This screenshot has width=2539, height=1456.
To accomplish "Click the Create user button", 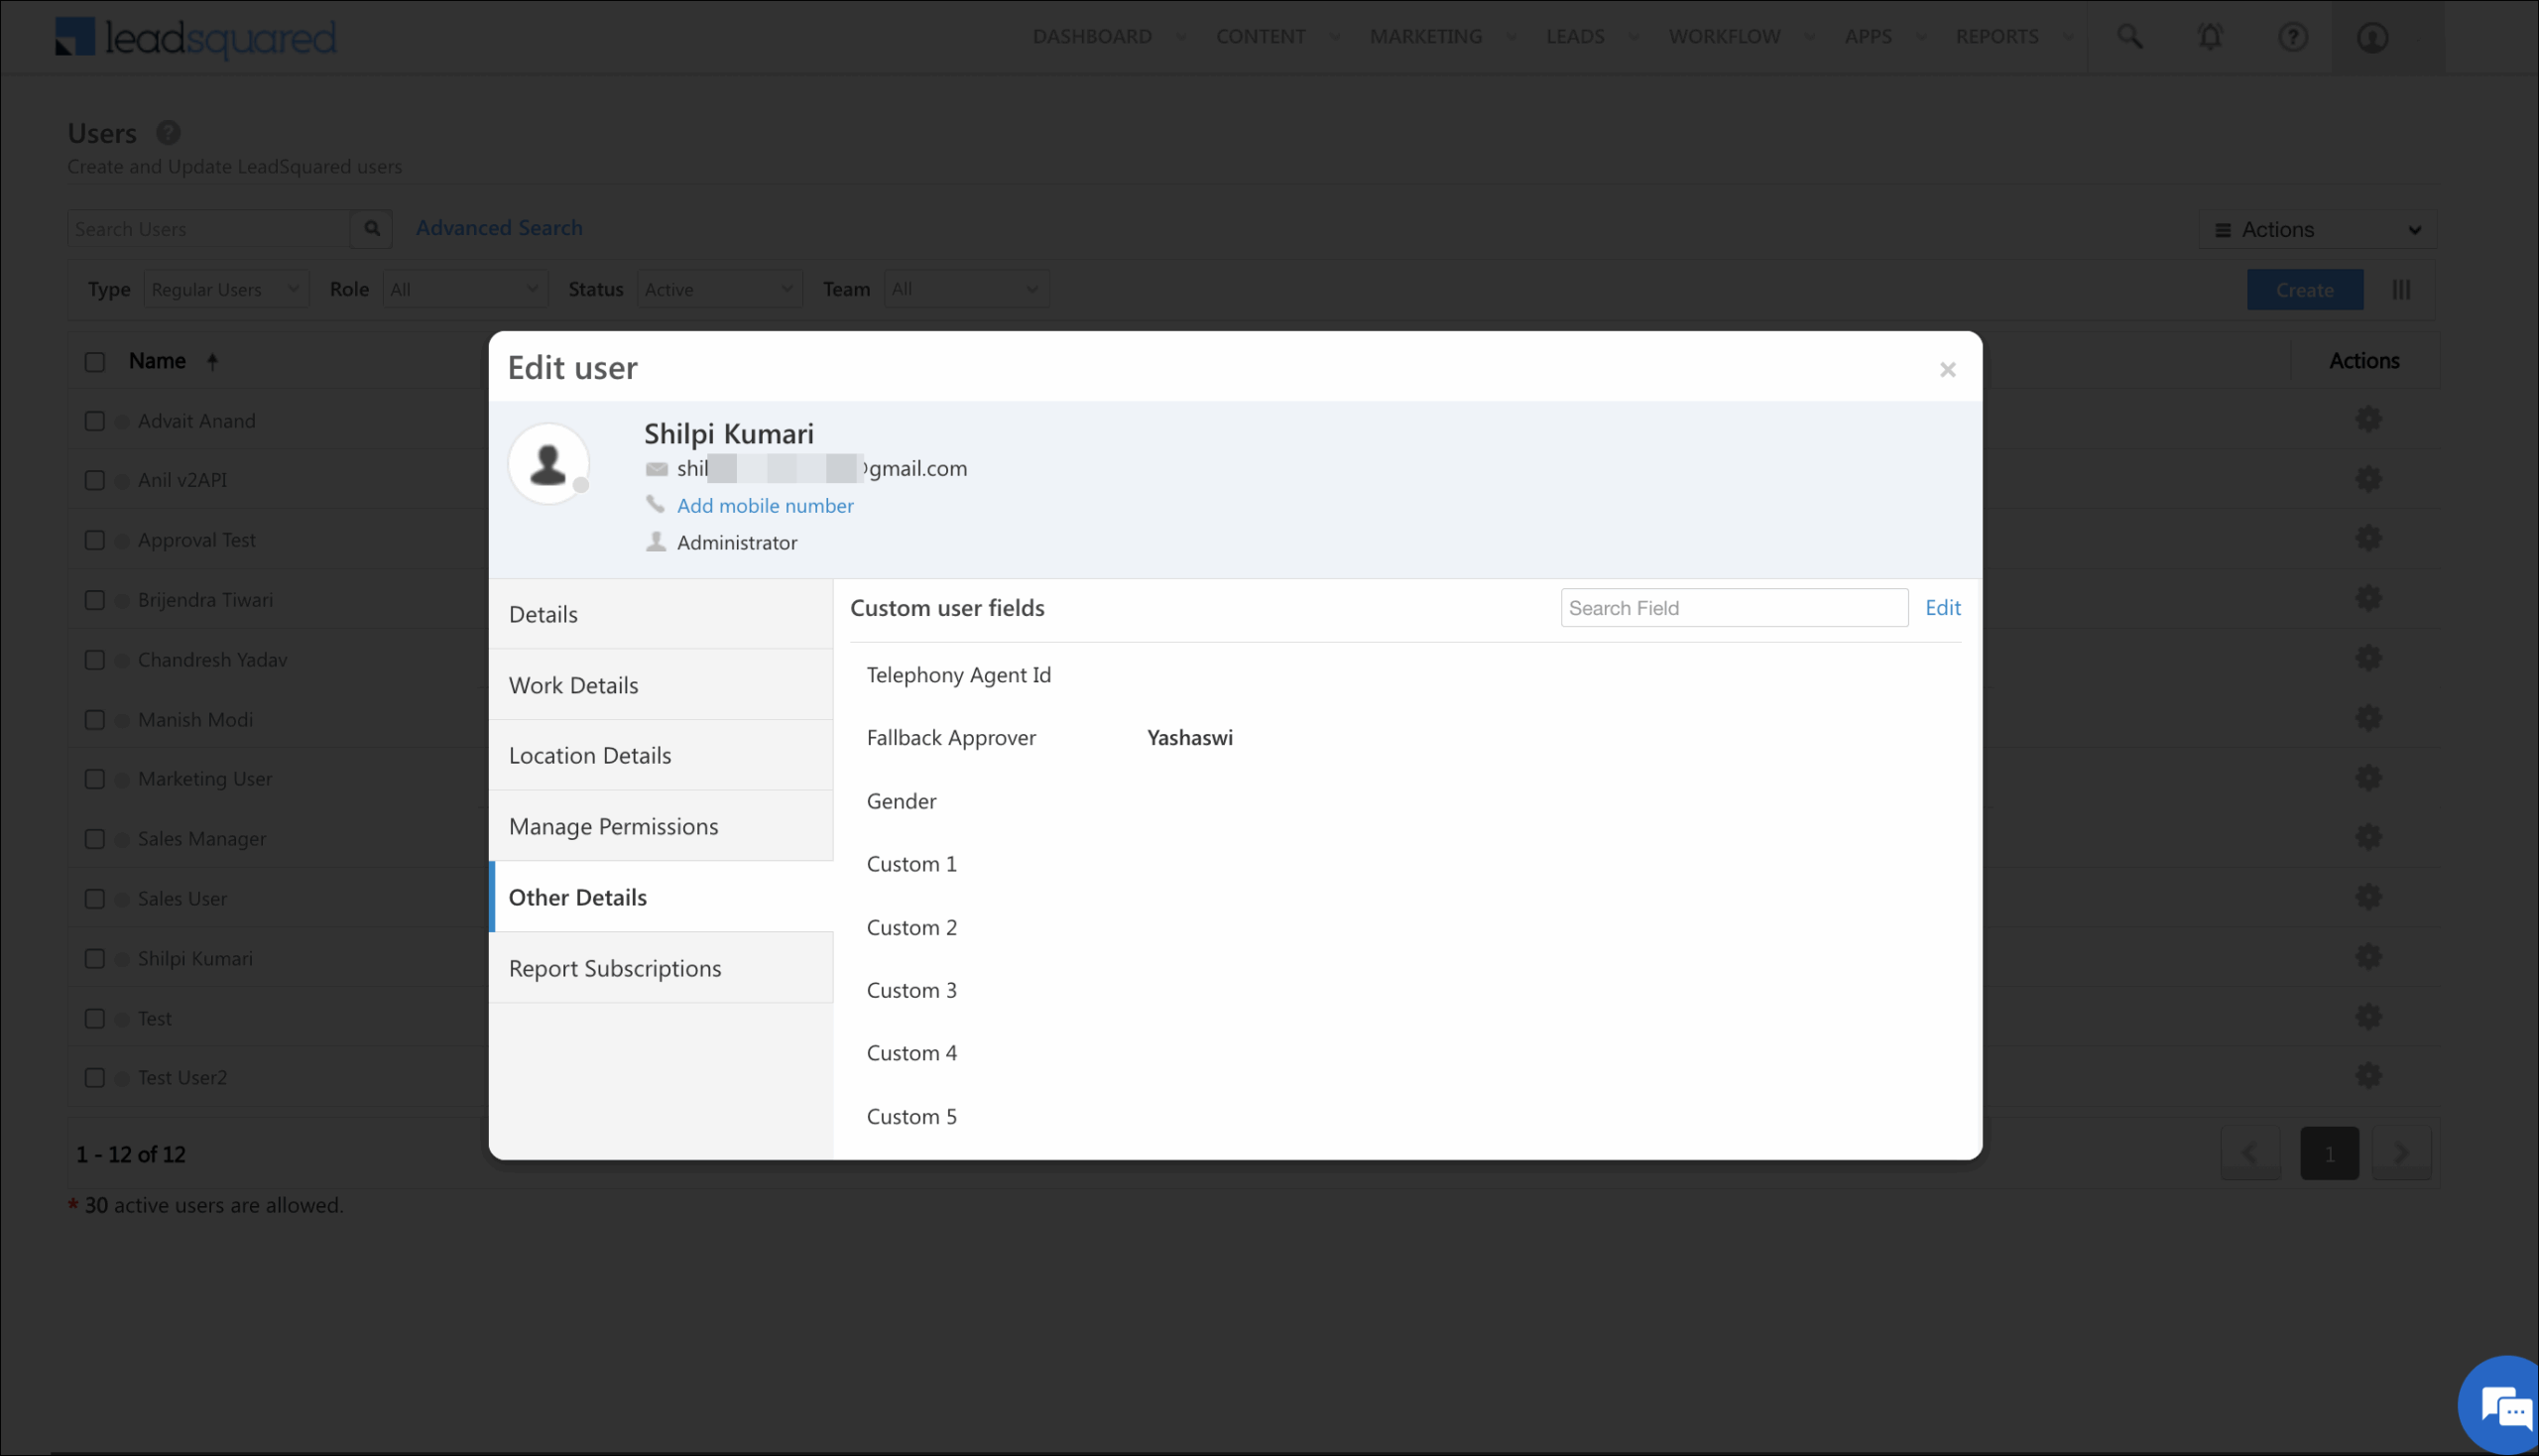I will pos(2304,289).
